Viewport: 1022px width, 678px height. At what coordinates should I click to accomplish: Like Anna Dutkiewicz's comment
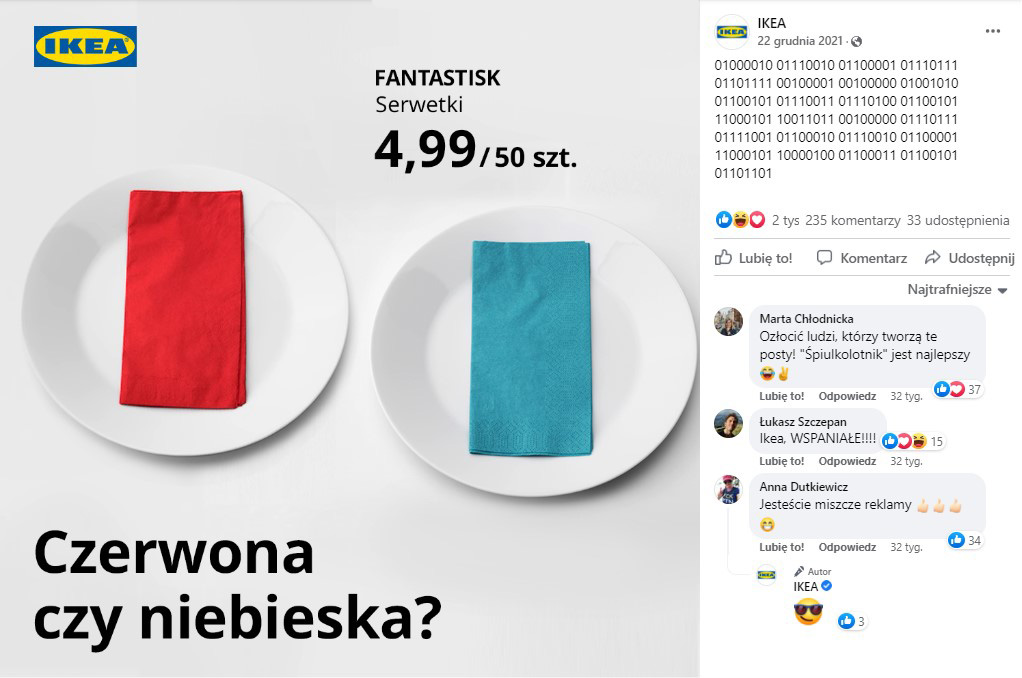coord(781,548)
